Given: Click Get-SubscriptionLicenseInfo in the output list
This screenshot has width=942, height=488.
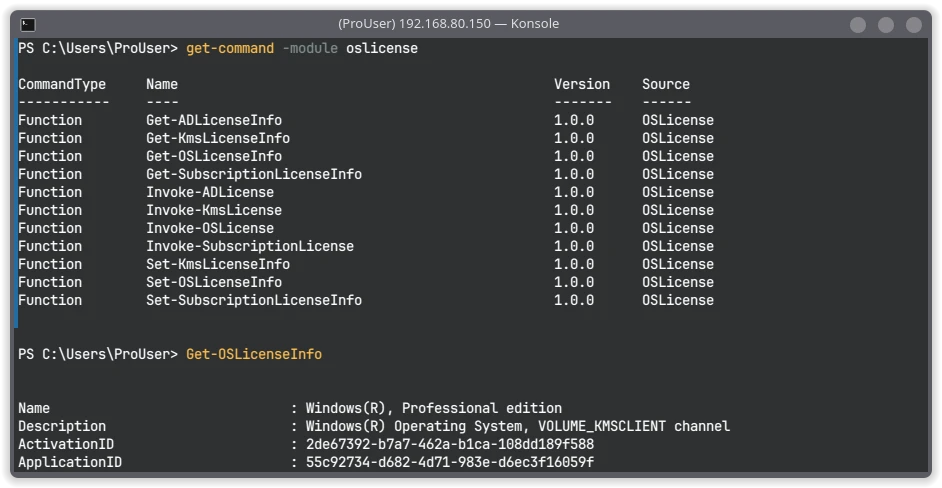Looking at the screenshot, I should tap(254, 174).
